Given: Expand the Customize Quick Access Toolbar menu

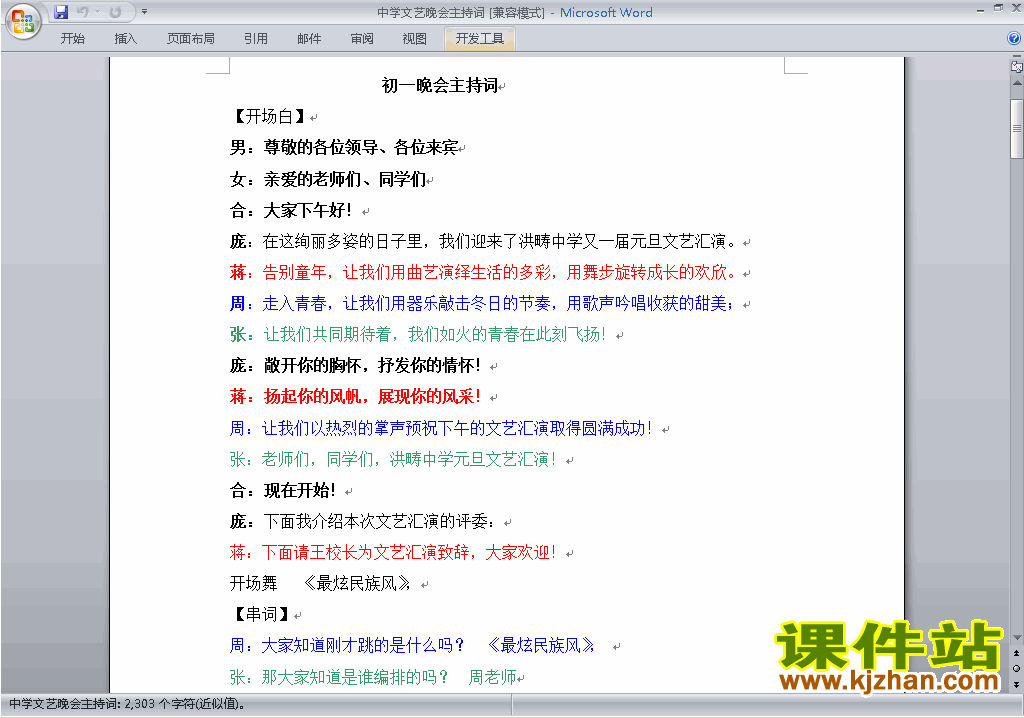Looking at the screenshot, I should pos(144,12).
